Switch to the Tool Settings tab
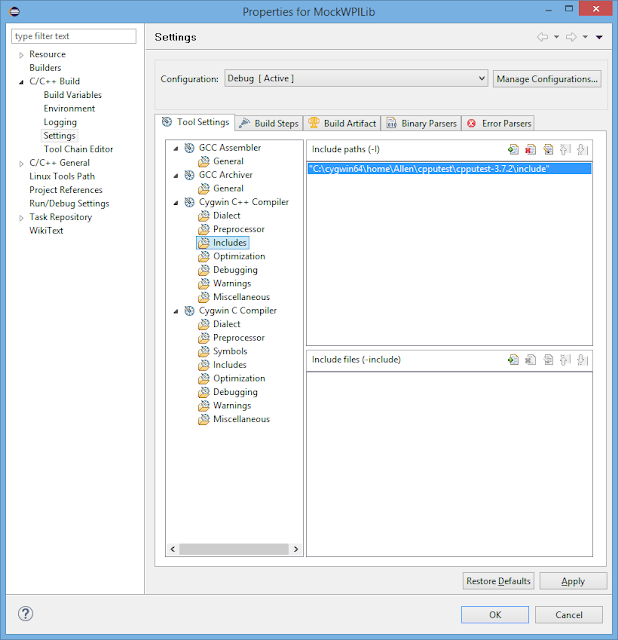618x640 pixels. pyautogui.click(x=195, y=122)
